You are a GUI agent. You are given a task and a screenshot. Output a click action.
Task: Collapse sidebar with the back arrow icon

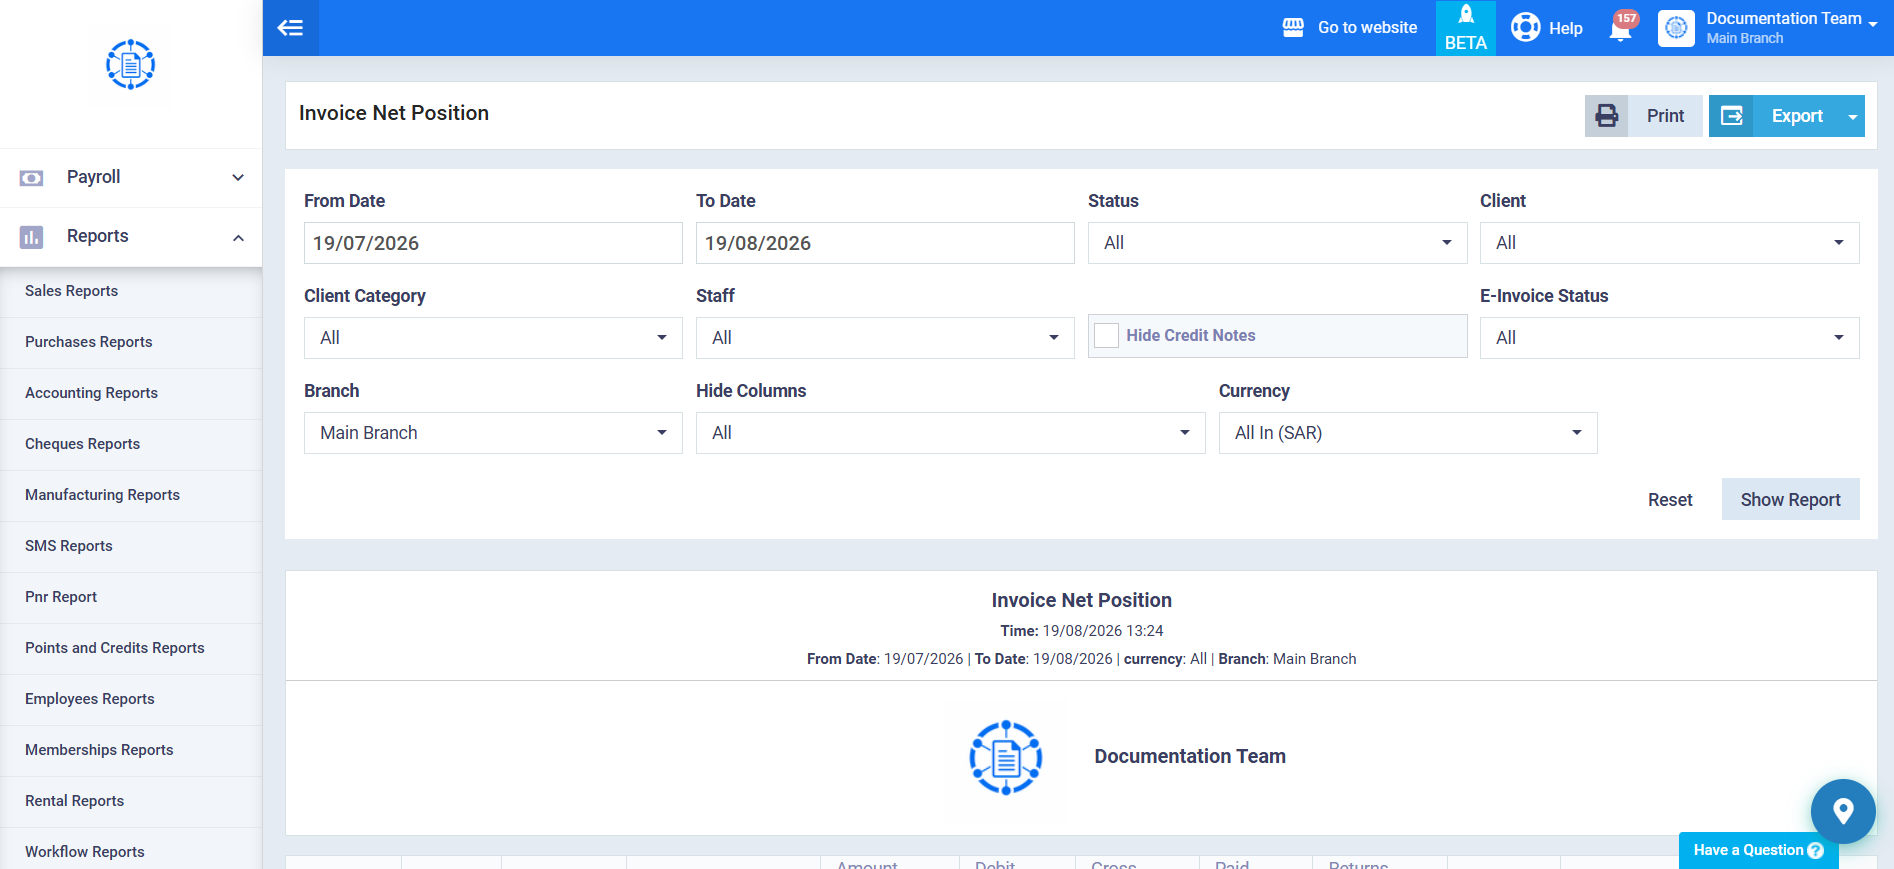pyautogui.click(x=290, y=28)
